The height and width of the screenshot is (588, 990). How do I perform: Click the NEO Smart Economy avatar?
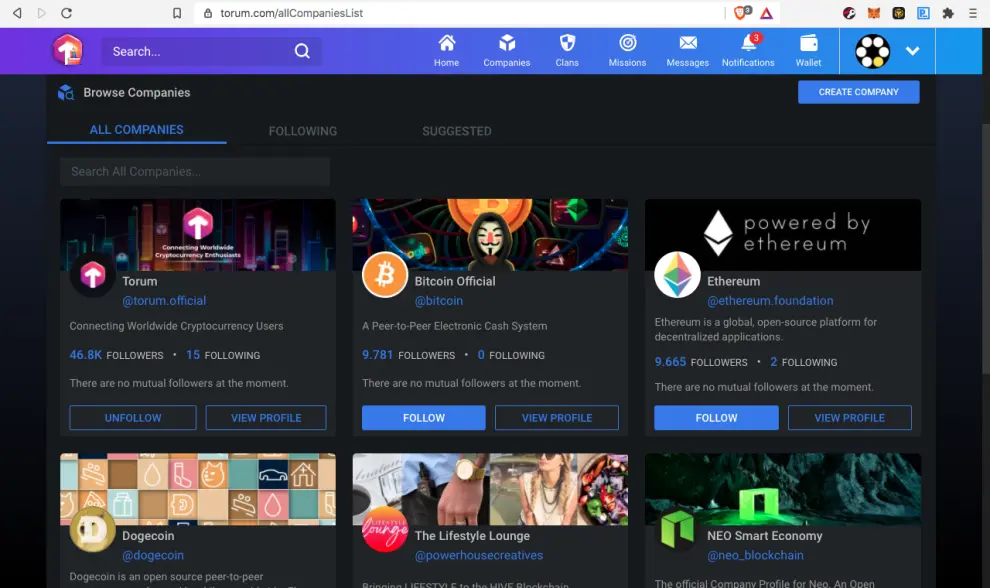coord(677,529)
